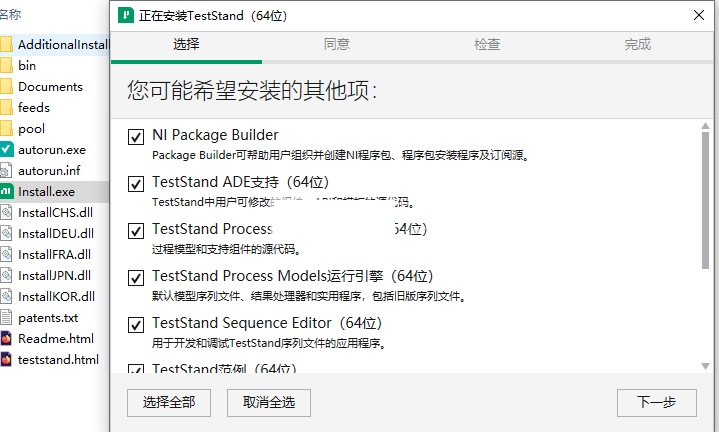Click the AdditionalInstall folder icon

tap(6, 44)
